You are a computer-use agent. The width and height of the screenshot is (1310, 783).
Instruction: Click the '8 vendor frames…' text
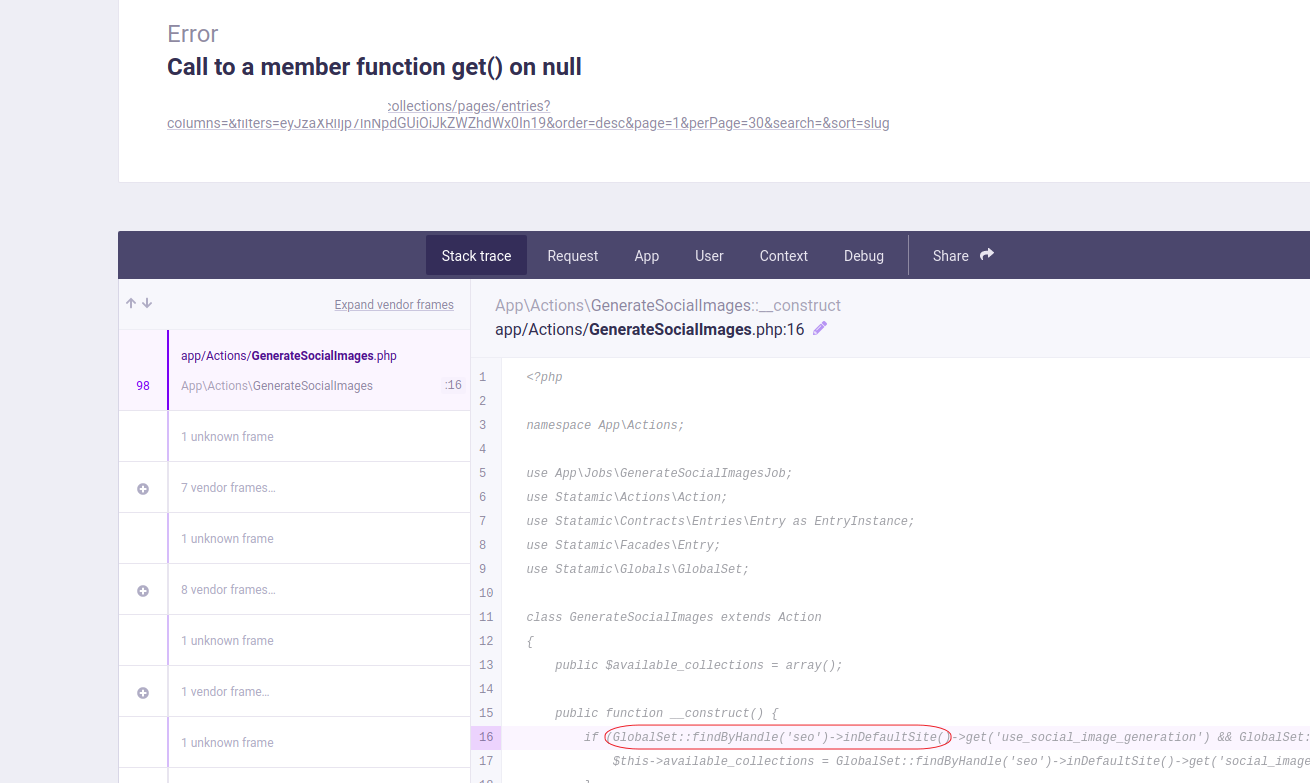228,590
